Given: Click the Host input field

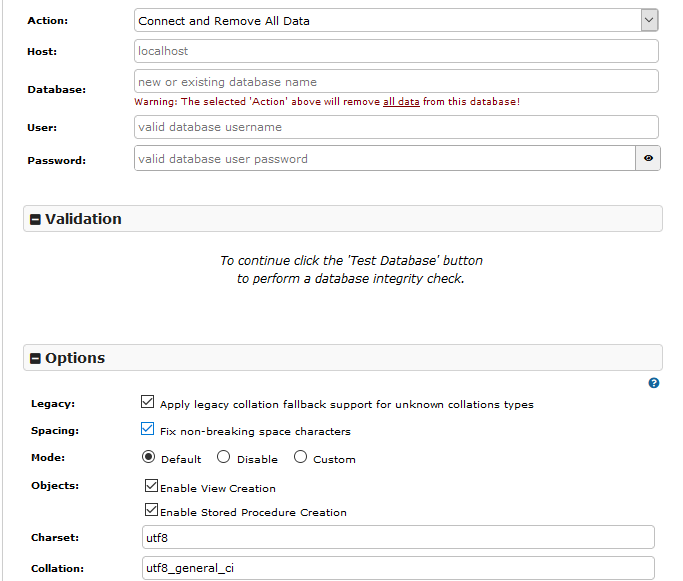Looking at the screenshot, I should (x=395, y=51).
